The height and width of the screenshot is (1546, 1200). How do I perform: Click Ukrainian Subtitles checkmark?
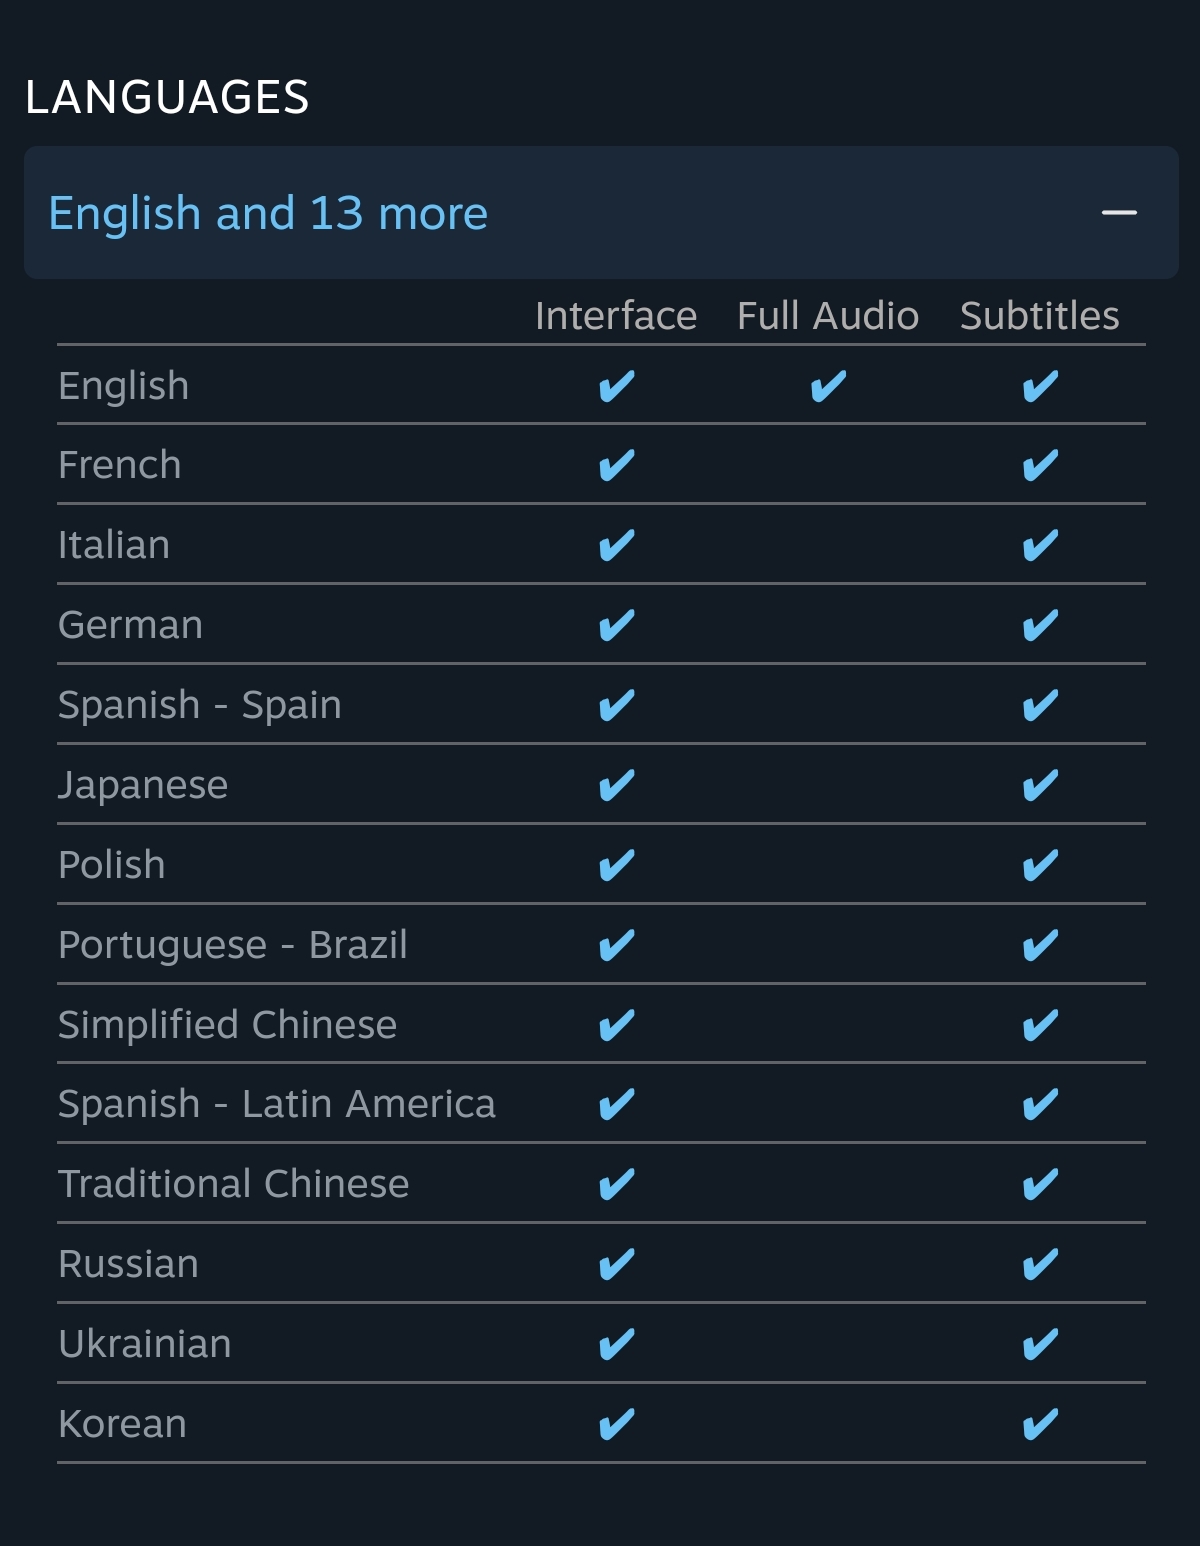click(x=1040, y=1344)
